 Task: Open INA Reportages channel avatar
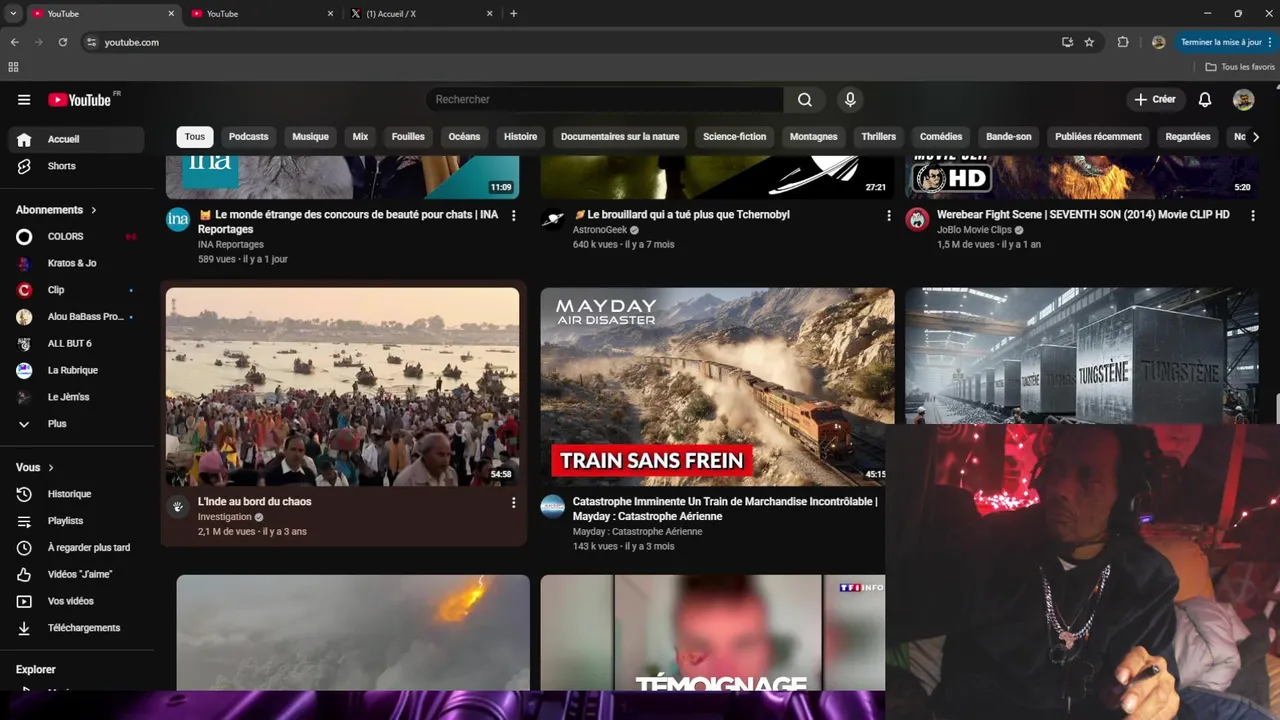pyautogui.click(x=178, y=220)
